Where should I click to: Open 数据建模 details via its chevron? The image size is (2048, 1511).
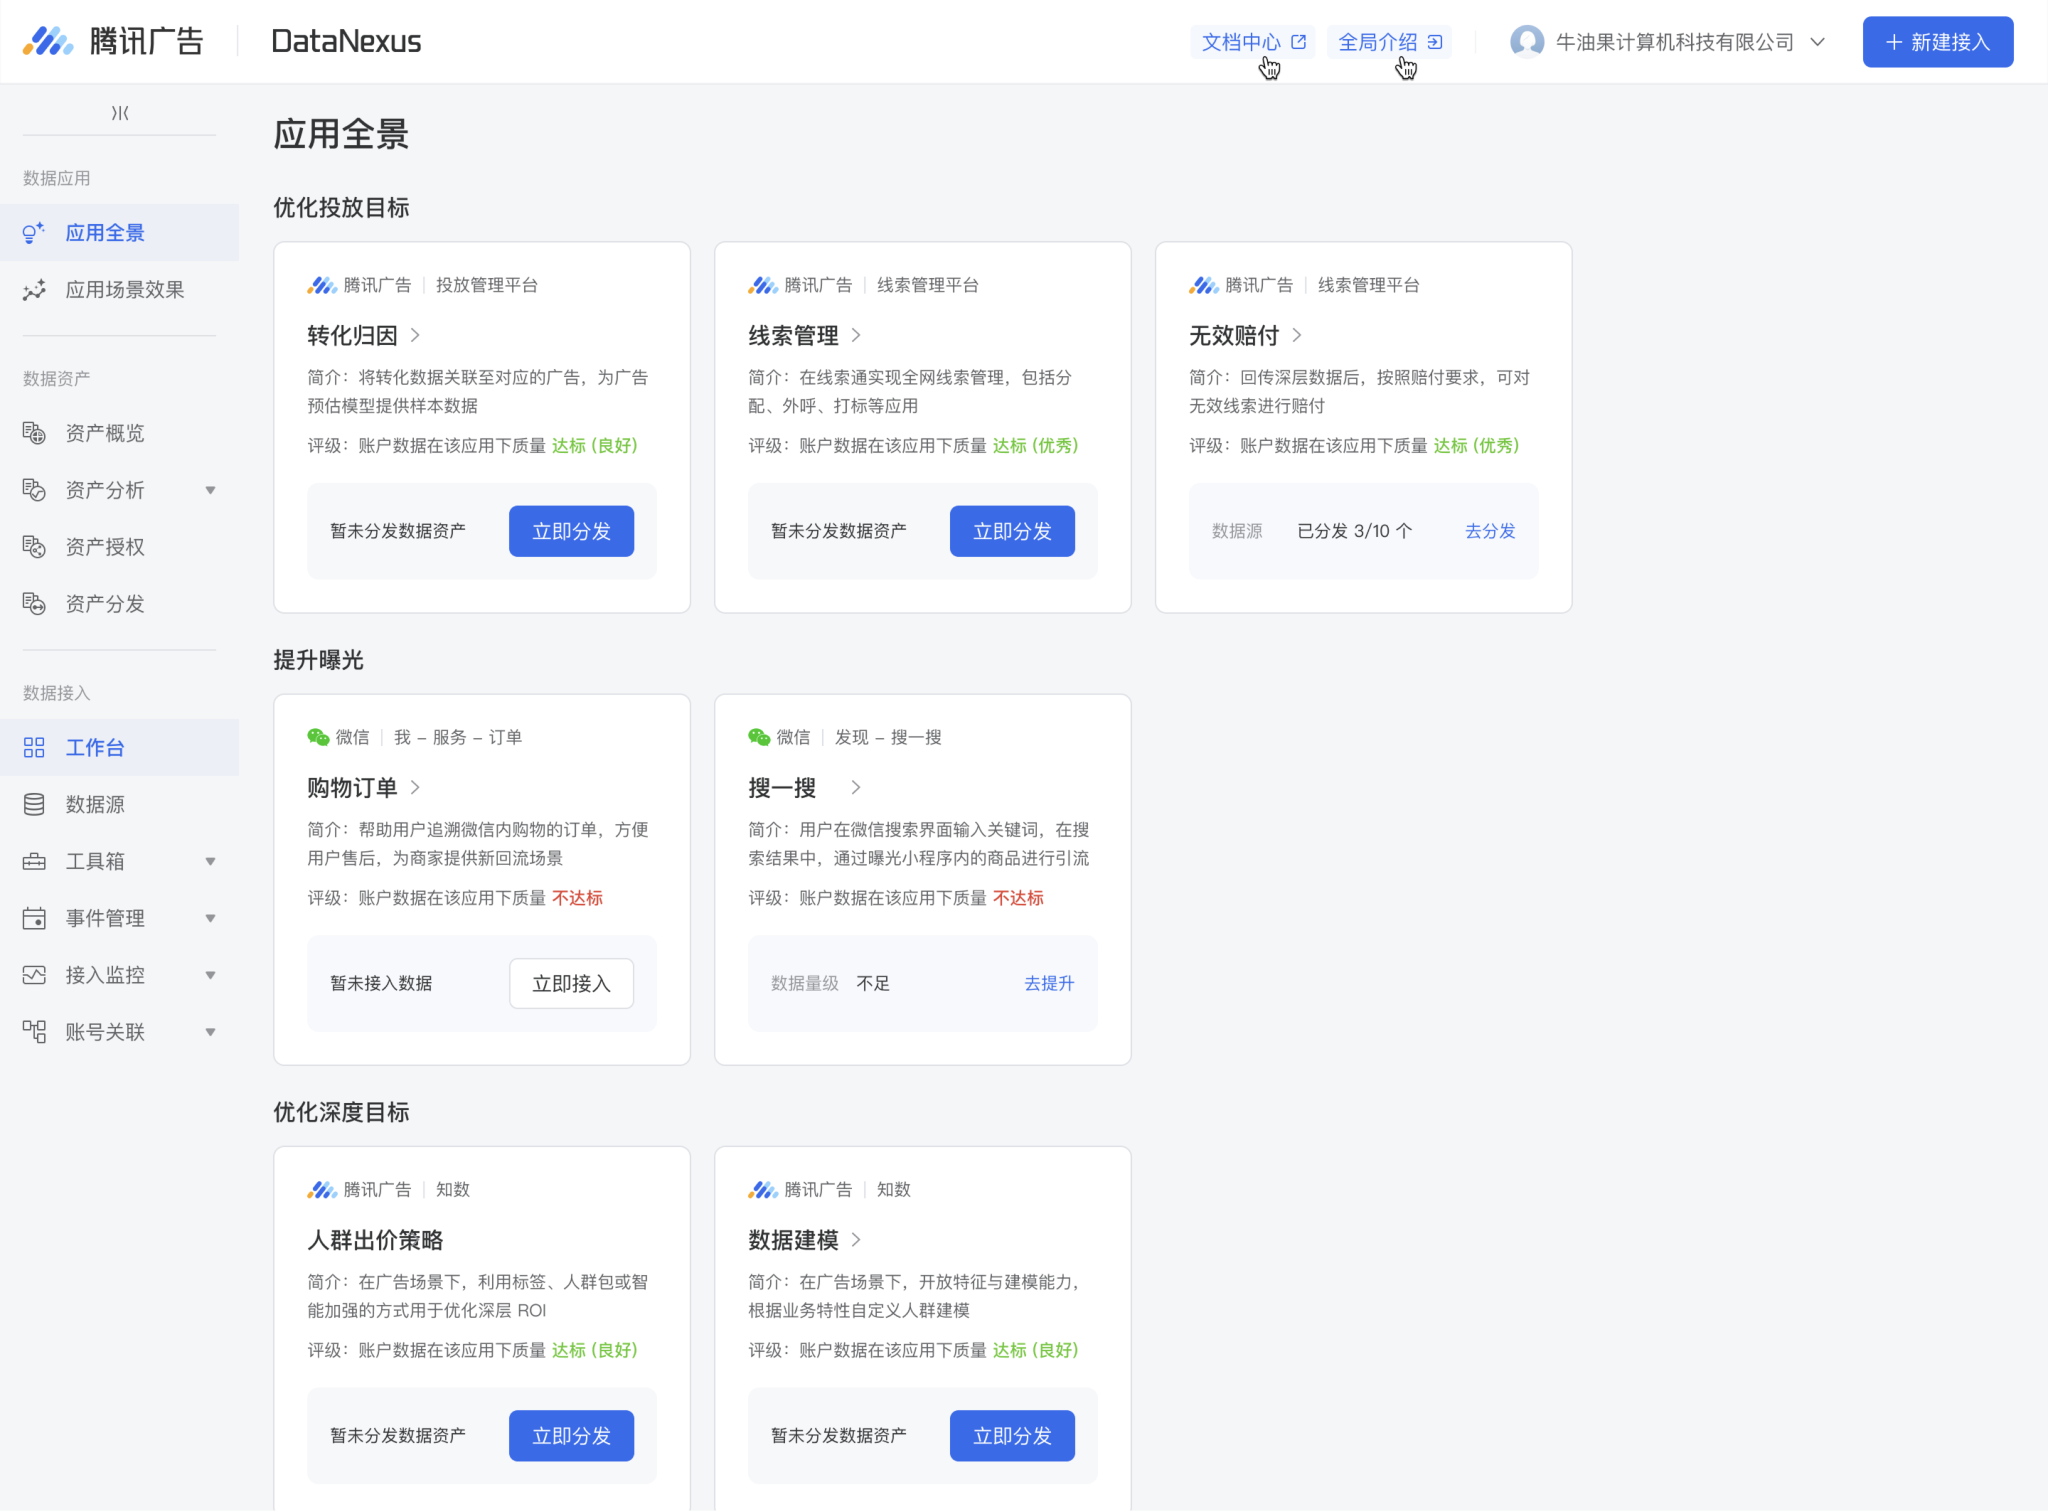pos(856,1239)
